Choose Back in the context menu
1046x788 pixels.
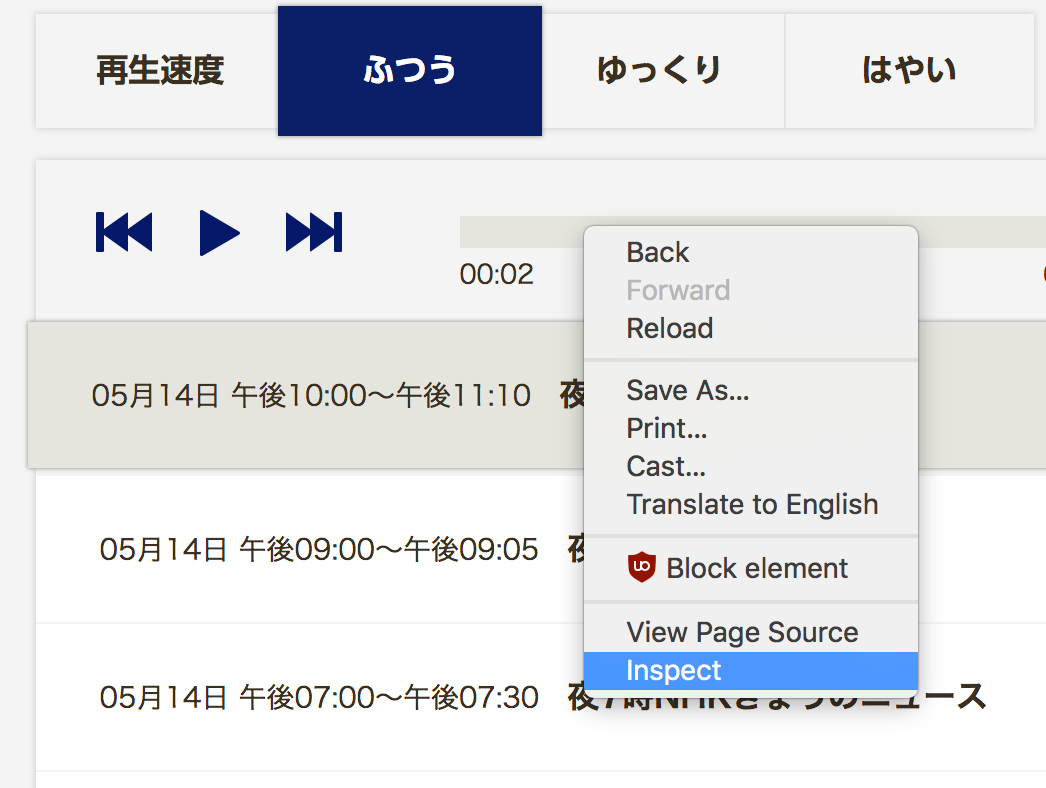point(750,252)
